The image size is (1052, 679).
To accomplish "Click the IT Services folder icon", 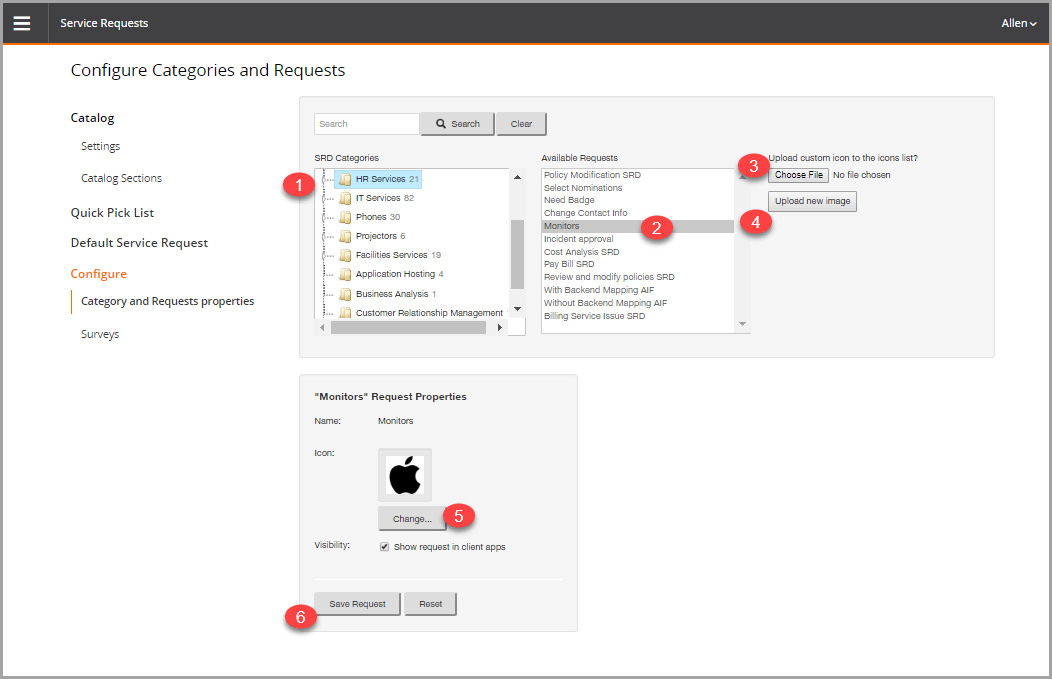I will [x=347, y=196].
